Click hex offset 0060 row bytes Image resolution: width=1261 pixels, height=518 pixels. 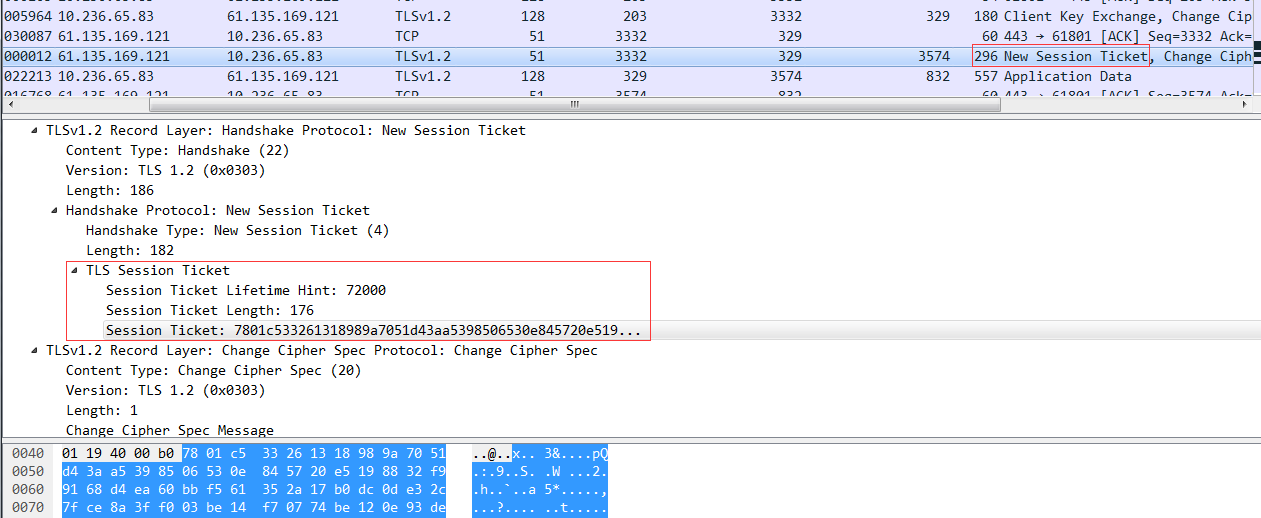coord(253,490)
